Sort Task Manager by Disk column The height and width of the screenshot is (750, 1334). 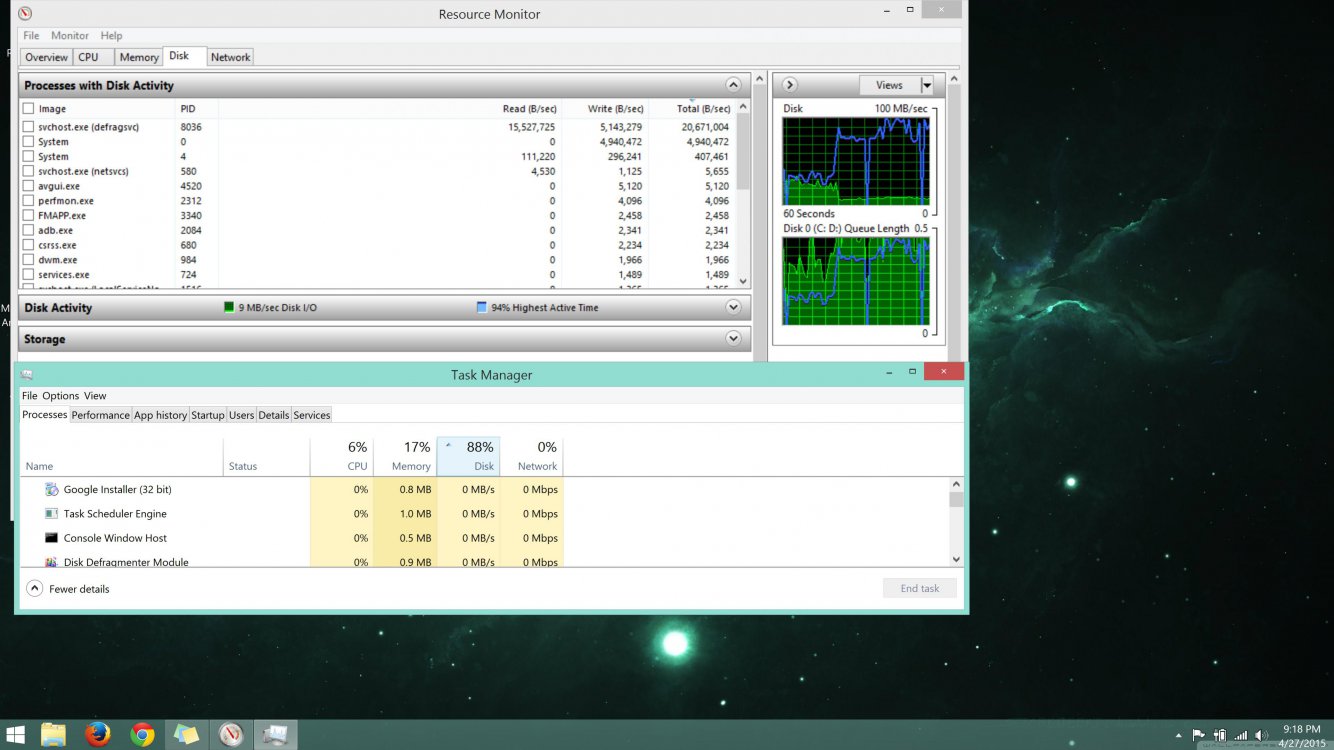click(x=468, y=456)
